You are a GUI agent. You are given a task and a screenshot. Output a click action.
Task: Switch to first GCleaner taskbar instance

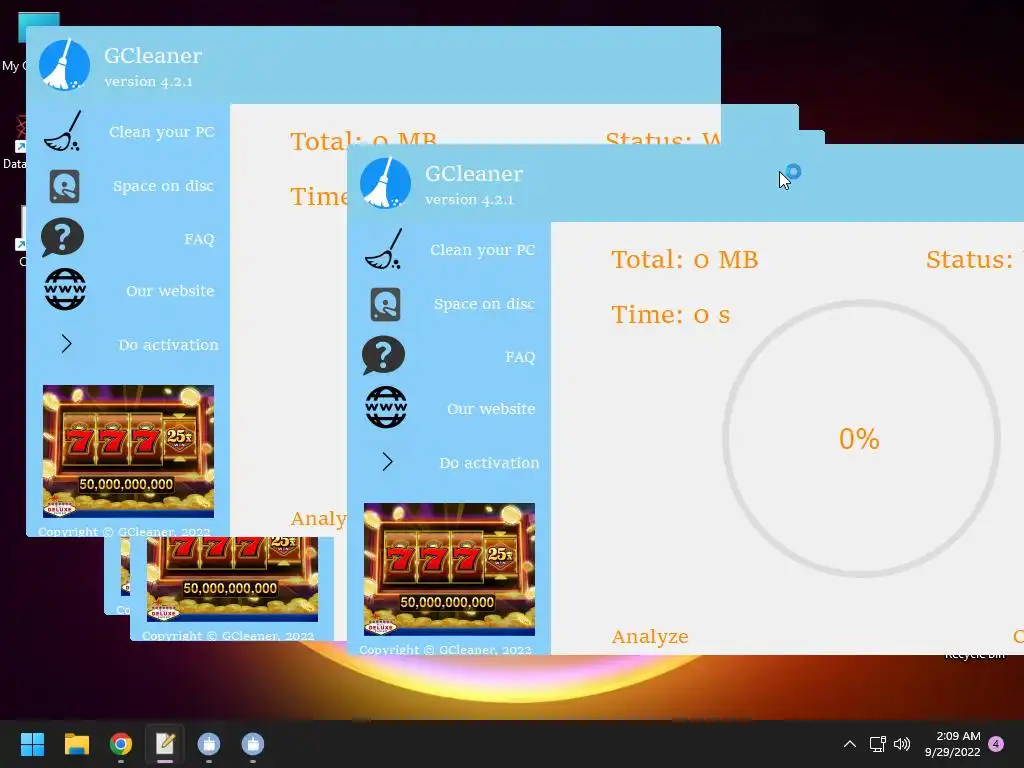point(209,744)
